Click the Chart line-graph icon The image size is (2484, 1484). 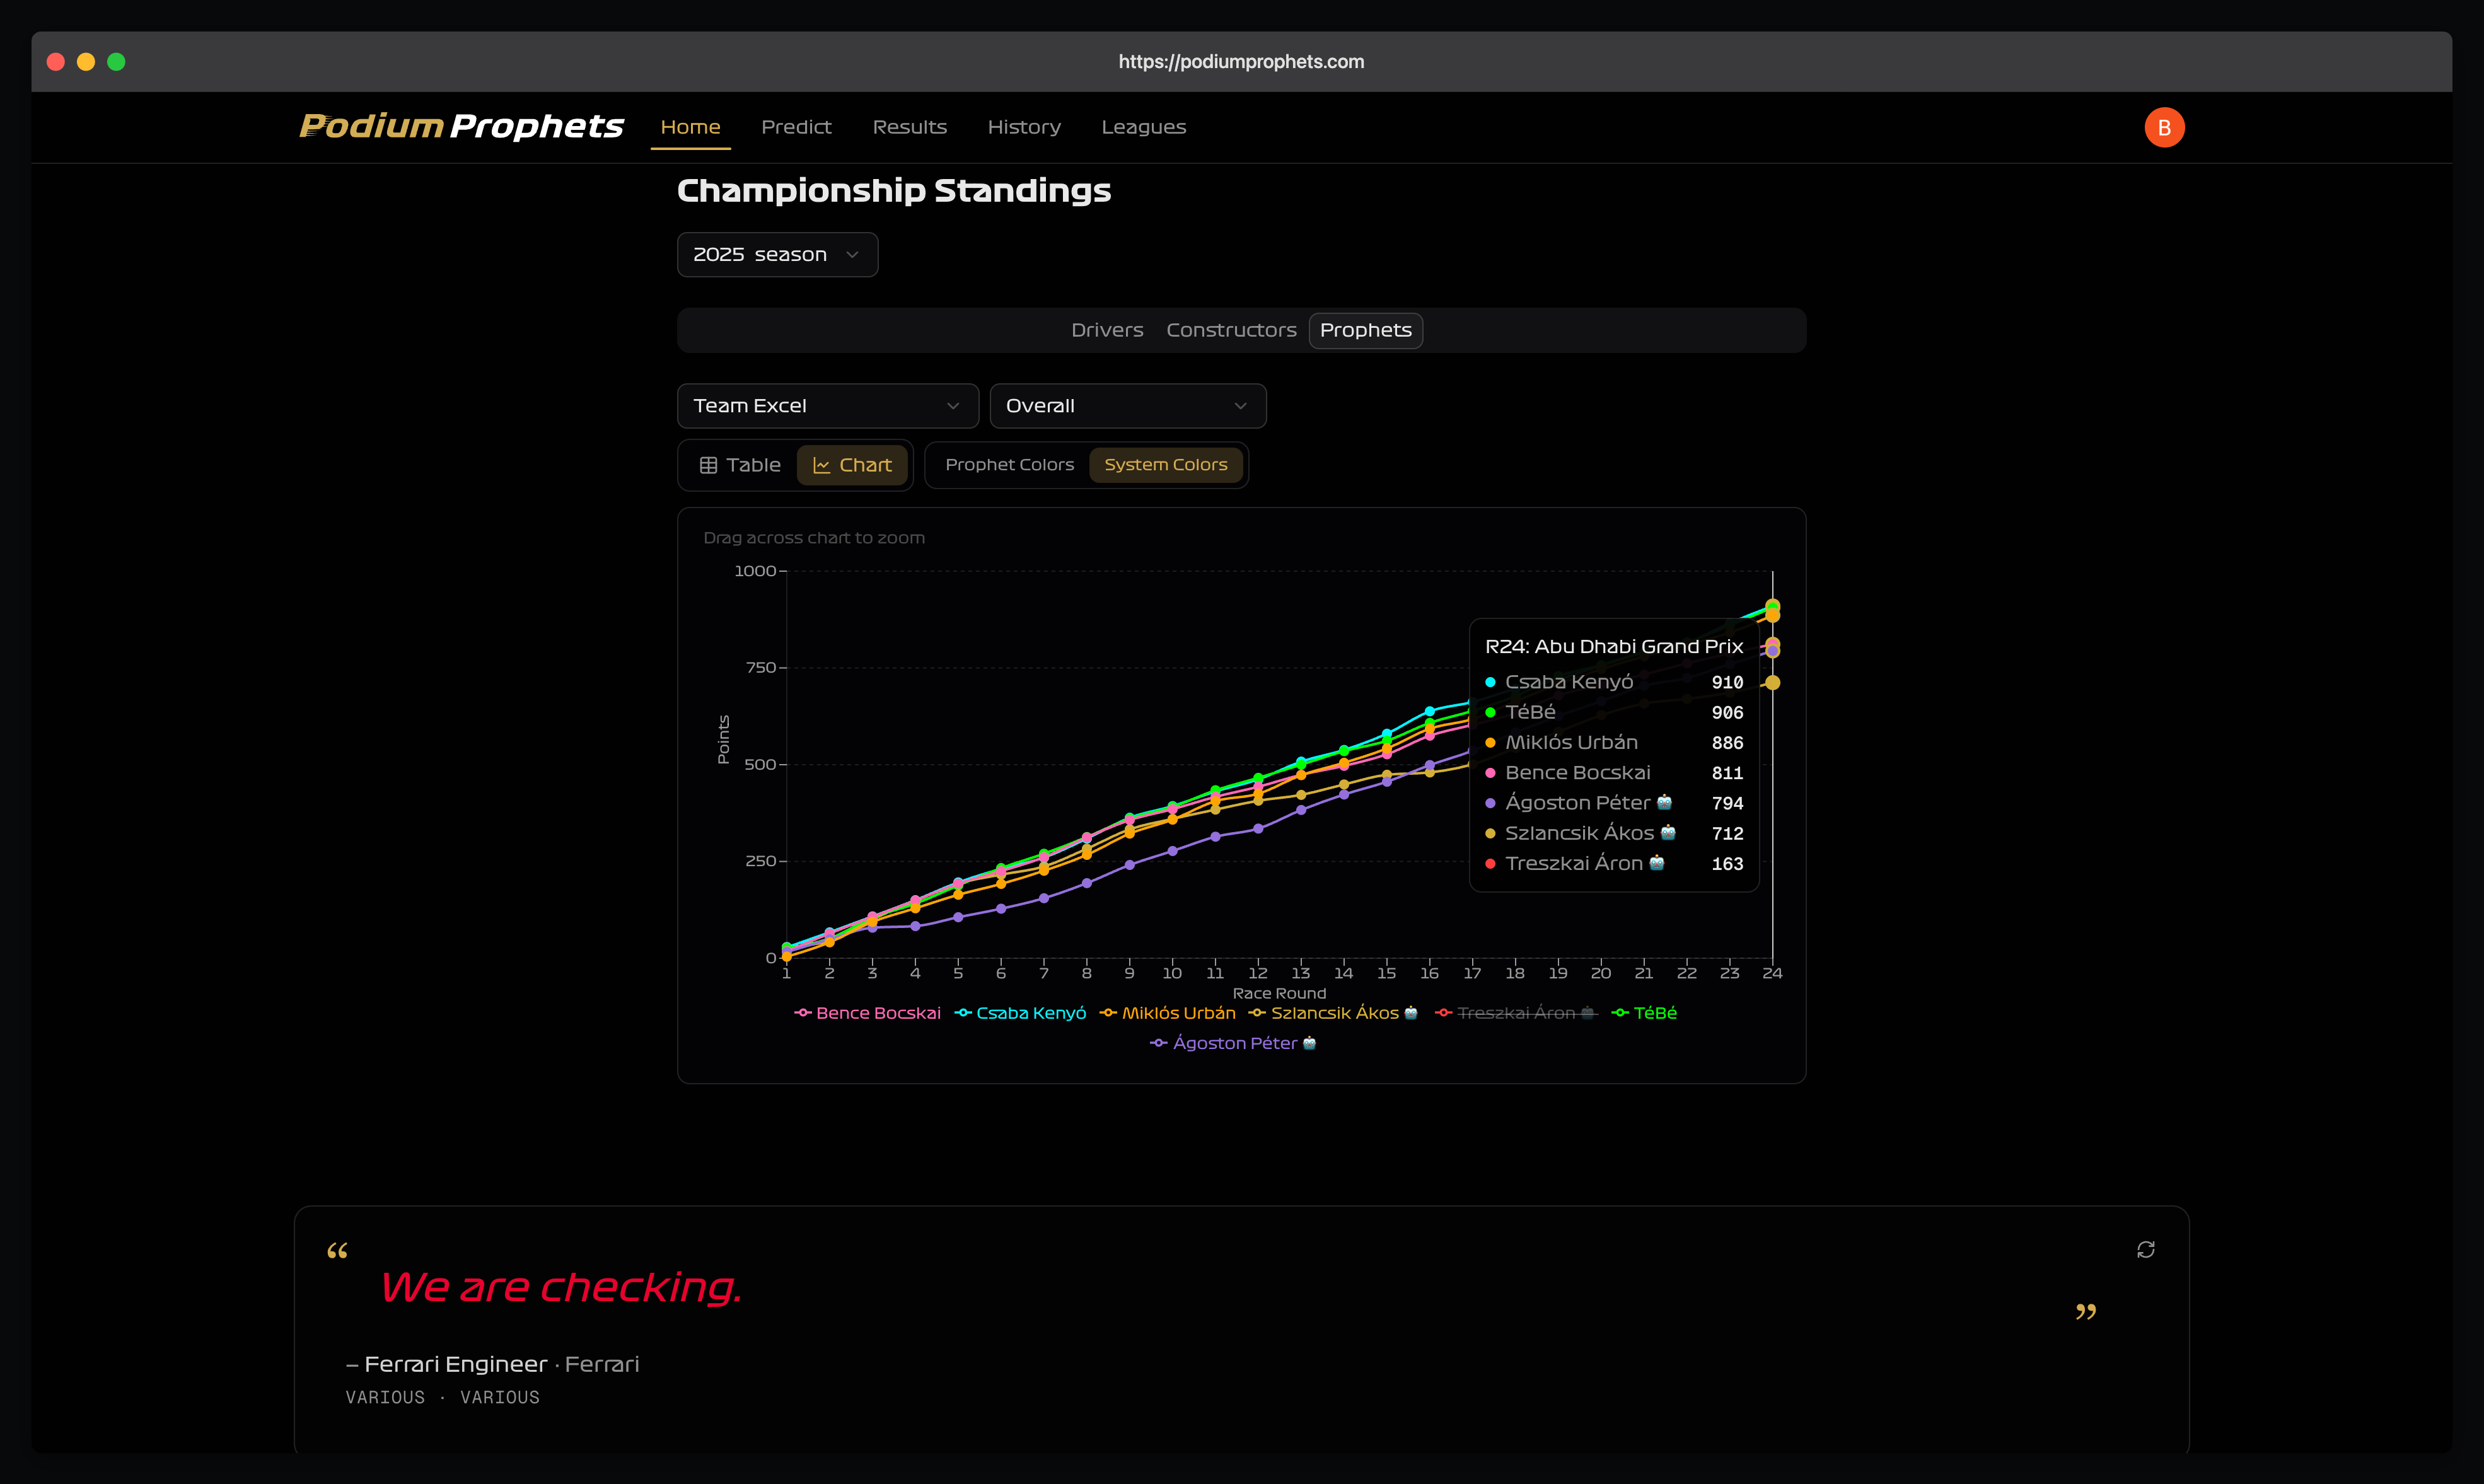(822, 465)
